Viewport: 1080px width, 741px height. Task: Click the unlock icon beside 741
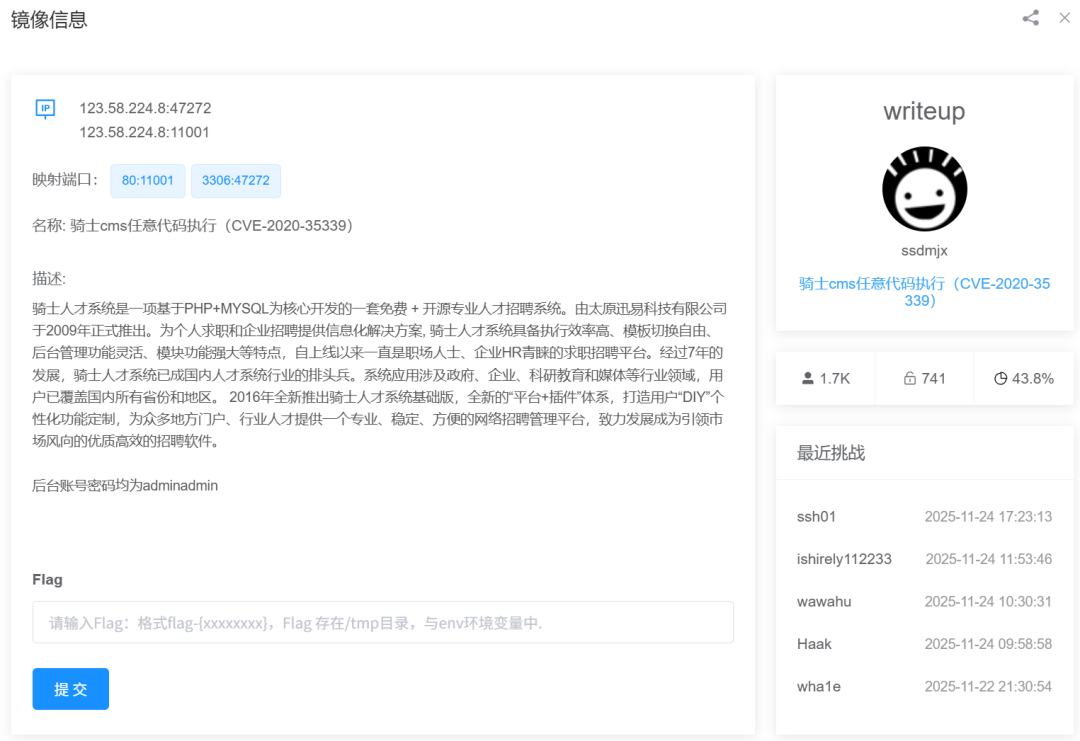909,378
